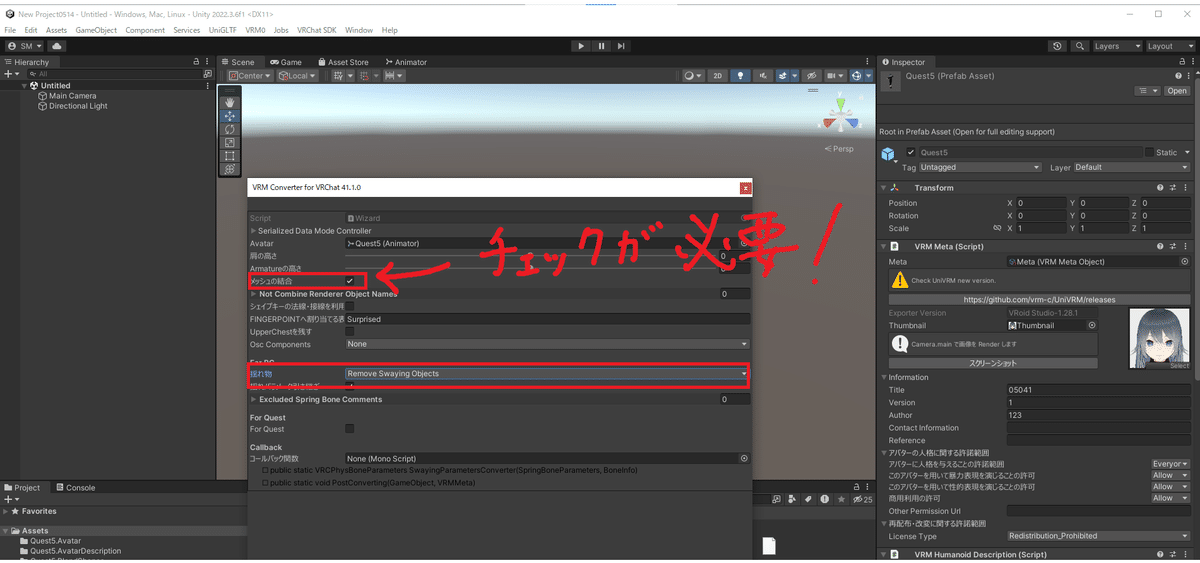Viewport: 1200px width, 563px height.
Task: Toggle the Static checkbox in Inspector
Action: click(1150, 152)
